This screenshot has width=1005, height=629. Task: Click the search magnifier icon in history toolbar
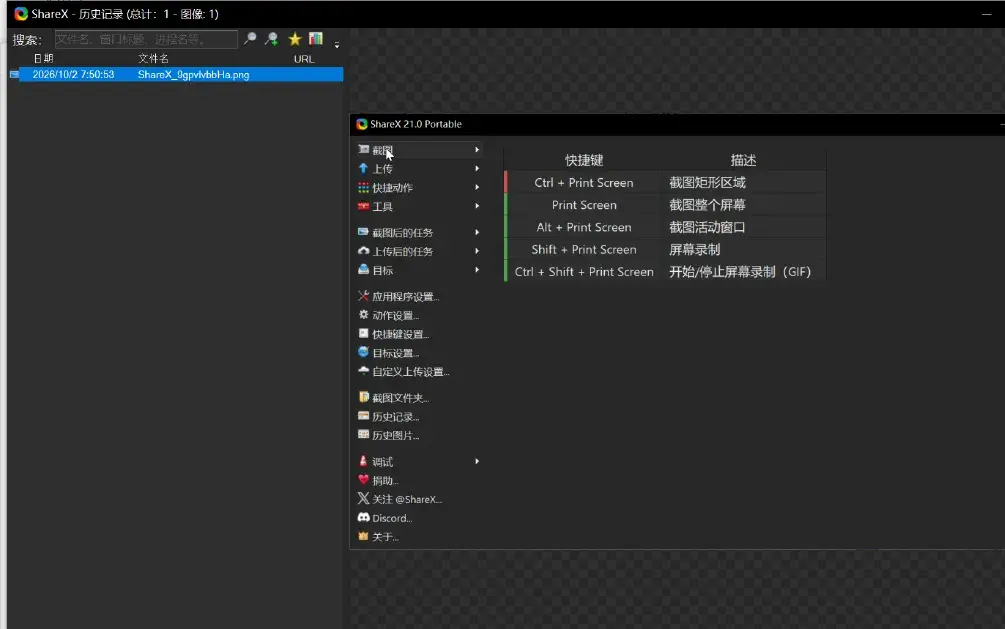250,39
